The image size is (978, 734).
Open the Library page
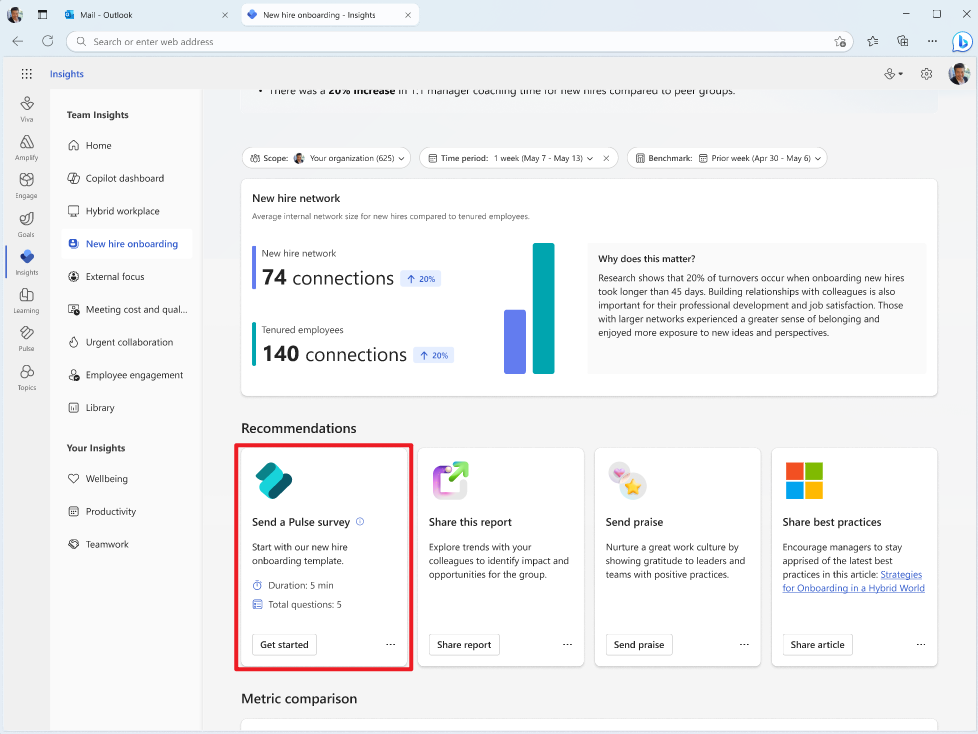click(x=127, y=408)
